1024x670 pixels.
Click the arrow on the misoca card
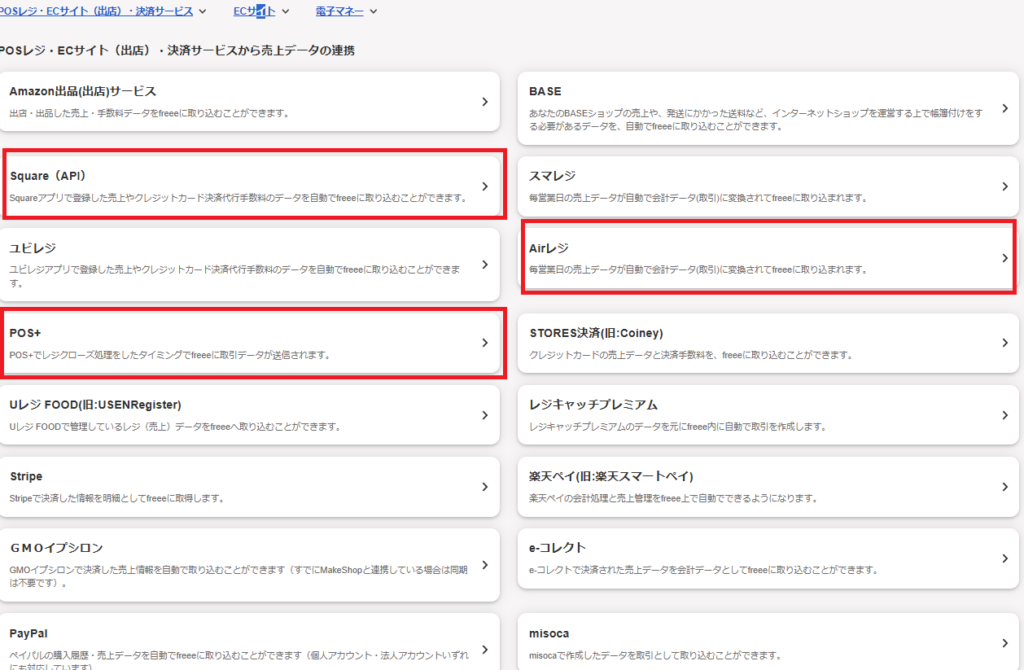tap(1005, 644)
